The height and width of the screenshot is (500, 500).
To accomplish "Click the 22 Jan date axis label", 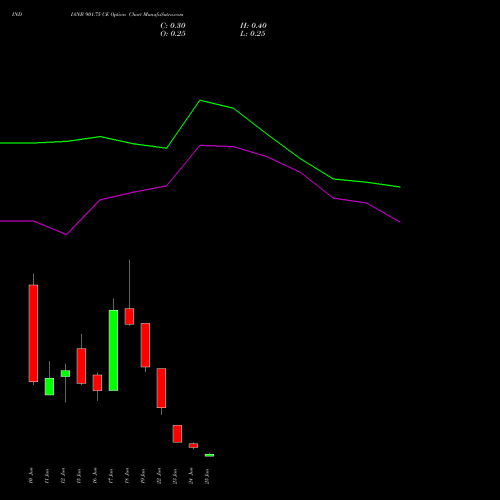I will click(159, 476).
